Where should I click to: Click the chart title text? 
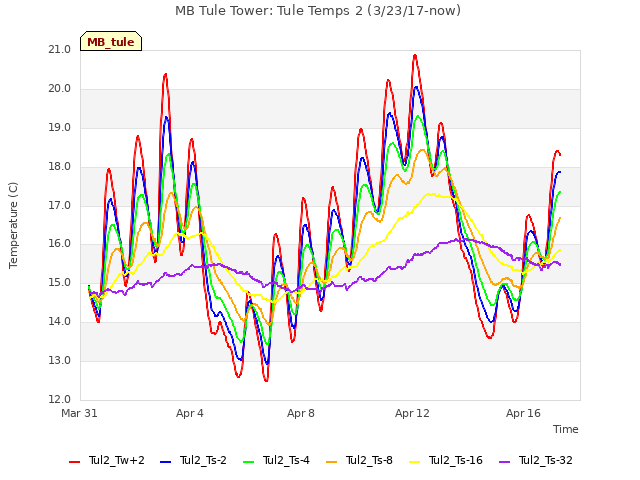coord(318,11)
